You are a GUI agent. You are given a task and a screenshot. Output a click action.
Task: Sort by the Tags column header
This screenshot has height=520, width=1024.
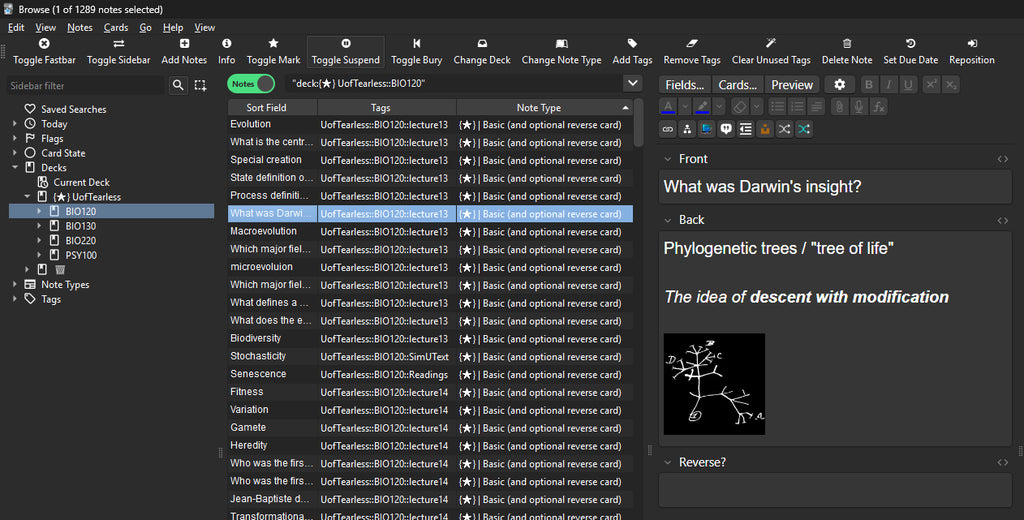(x=387, y=107)
